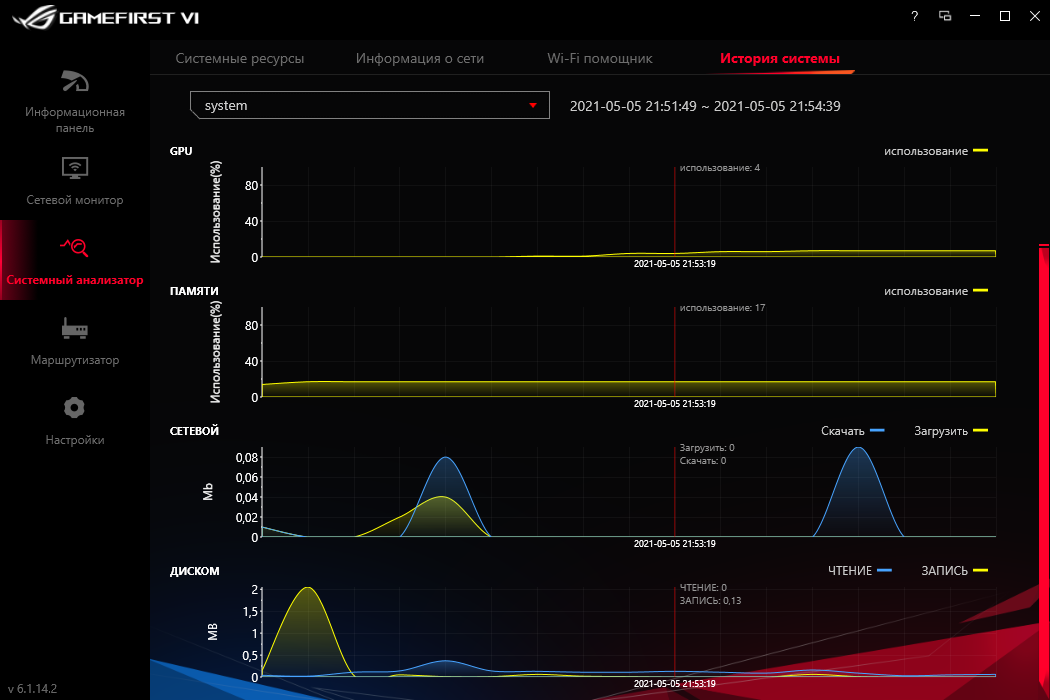This screenshot has width=1050, height=700.
Task: Click the 'Скачать: 0' tooltip value
Action: point(702,460)
